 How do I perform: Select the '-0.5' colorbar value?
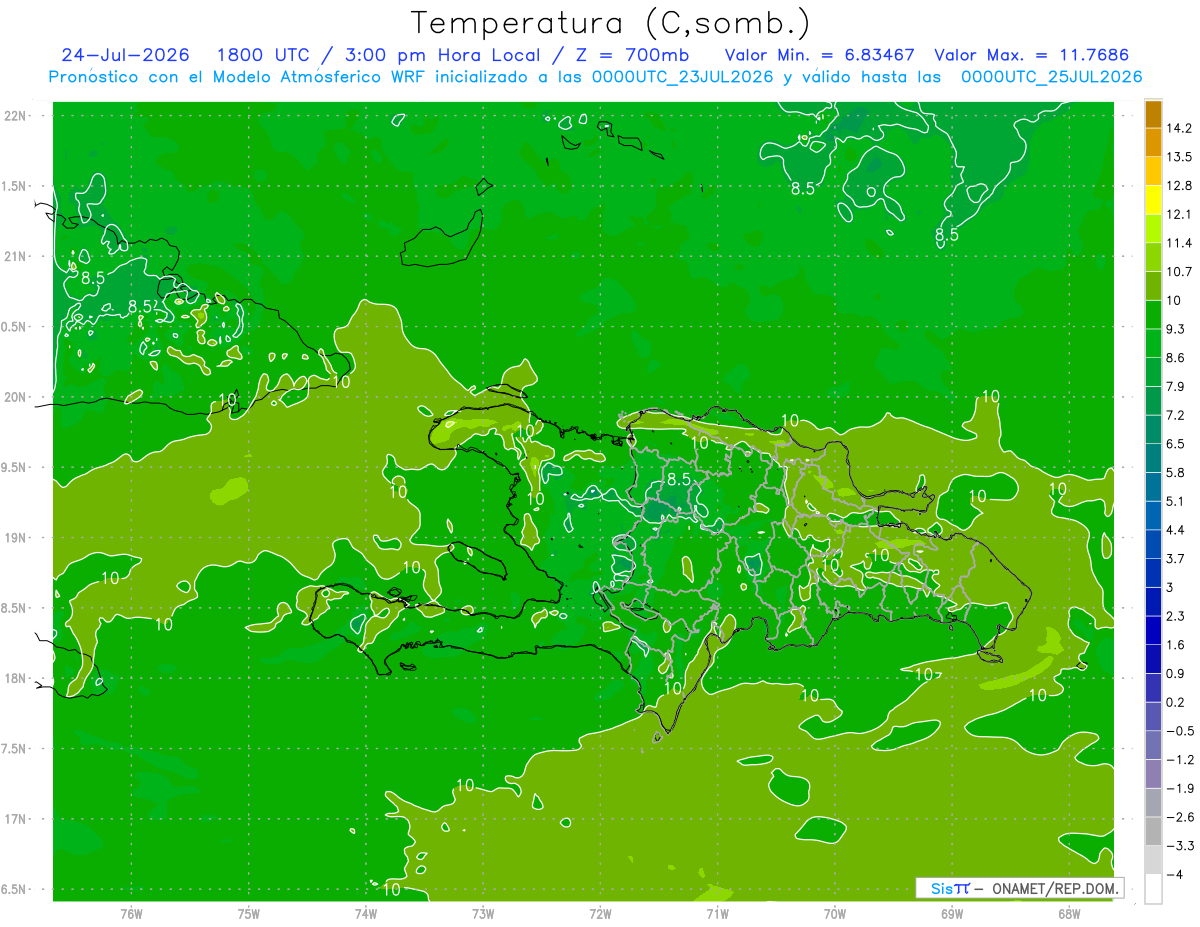[x=1180, y=731]
